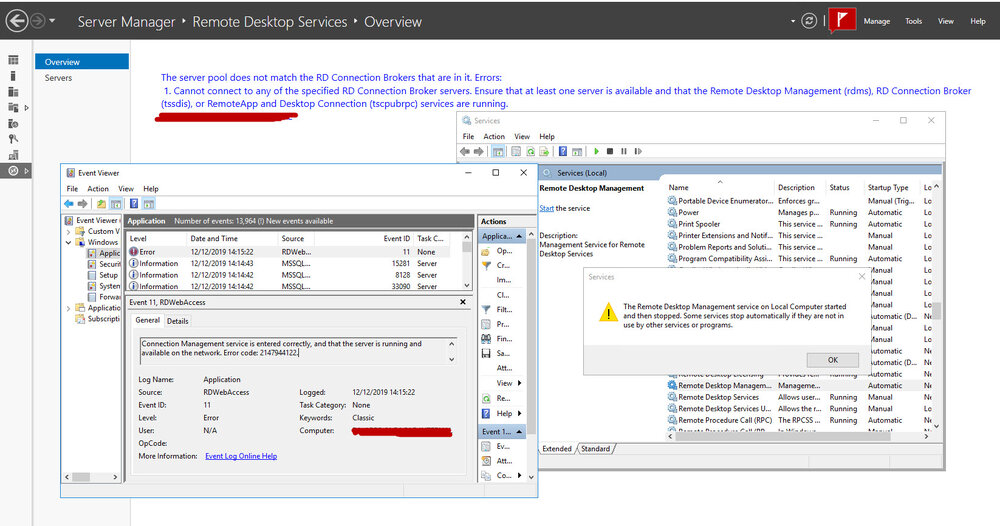Expand the Help submenu arrow in Actions pane
1000x526 pixels.
[520, 413]
